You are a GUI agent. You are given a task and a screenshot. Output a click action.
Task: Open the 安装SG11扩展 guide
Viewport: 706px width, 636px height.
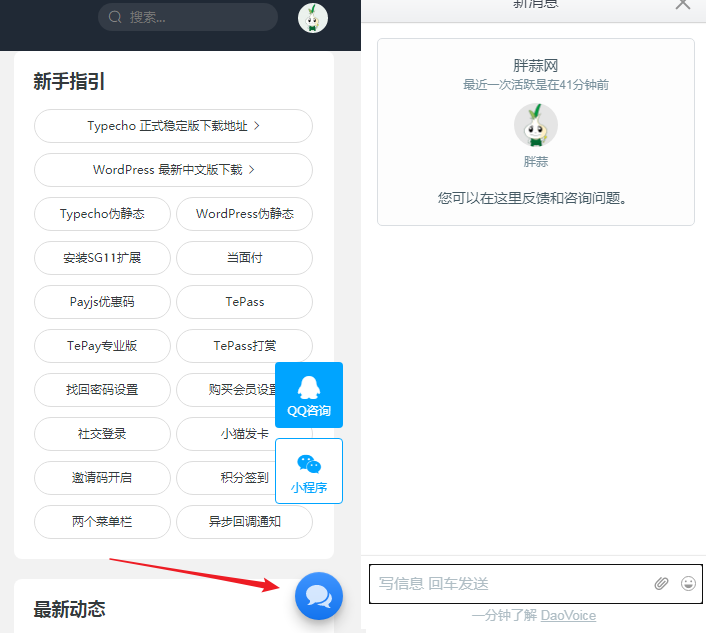point(102,258)
